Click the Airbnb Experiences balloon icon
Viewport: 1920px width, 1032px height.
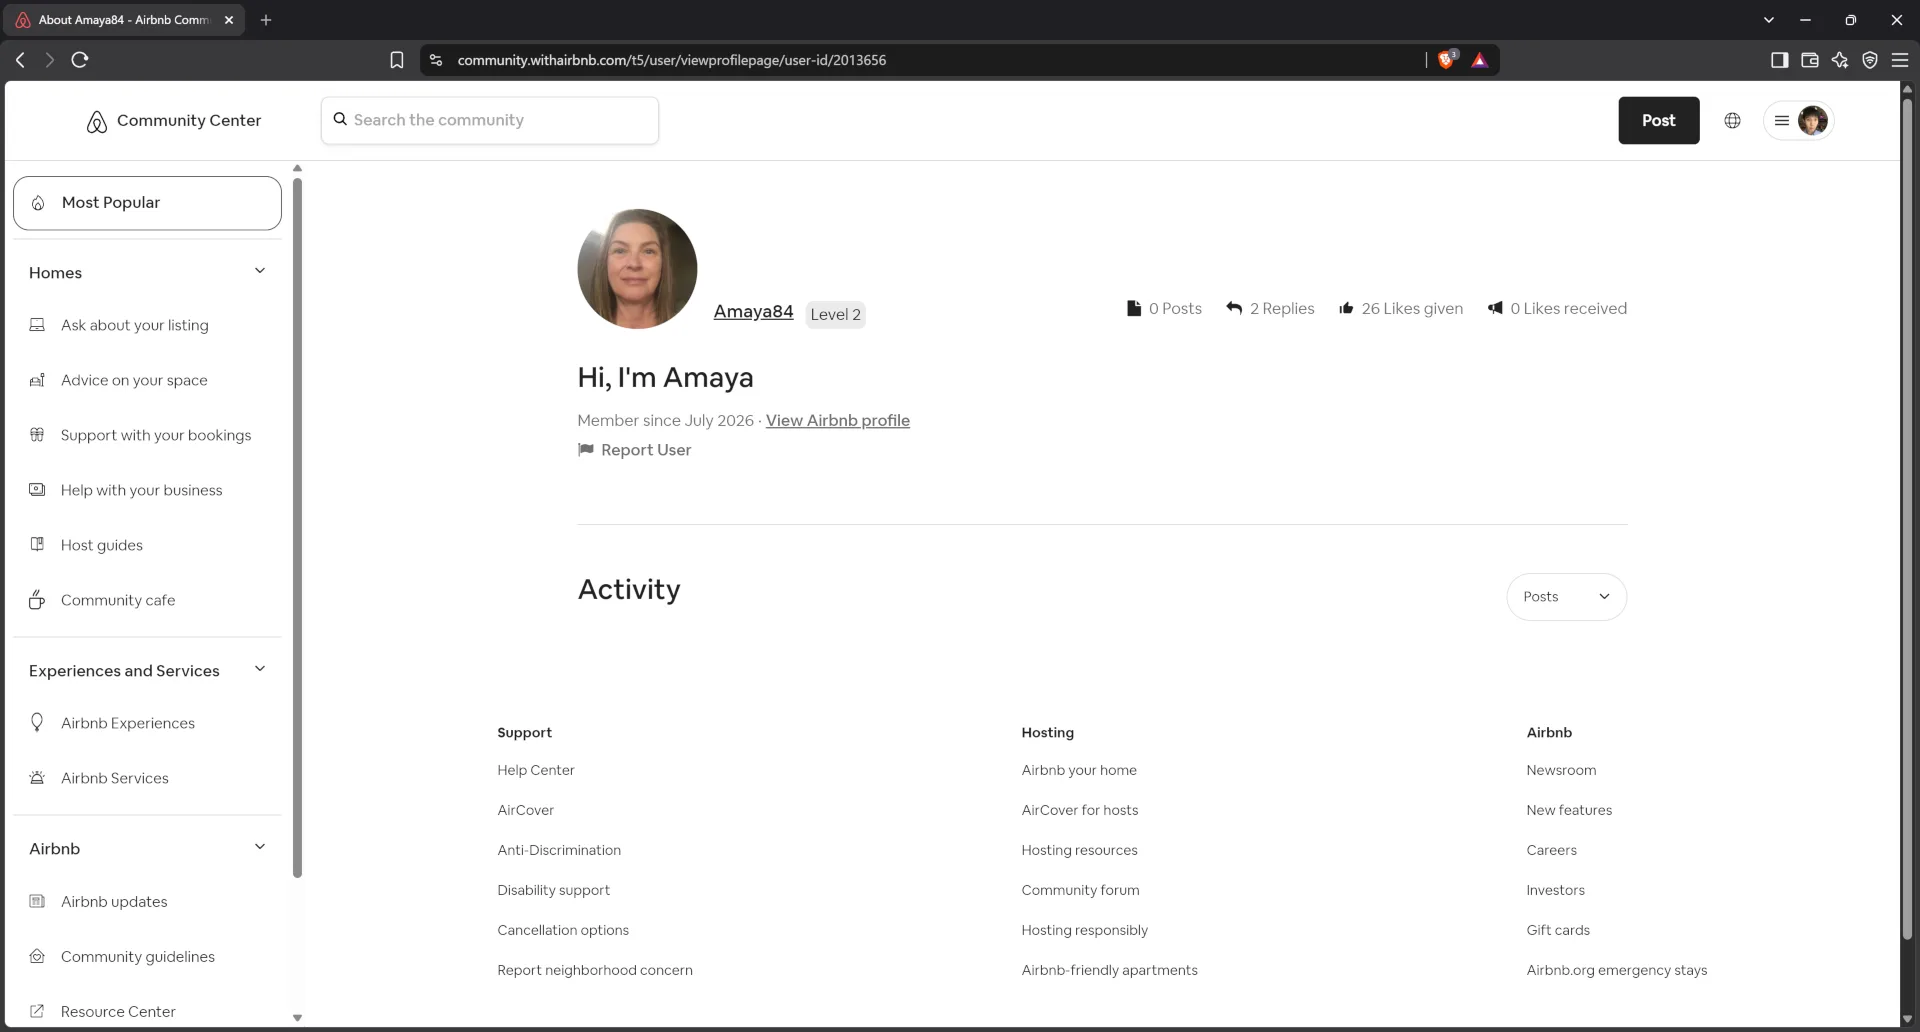pyautogui.click(x=37, y=722)
